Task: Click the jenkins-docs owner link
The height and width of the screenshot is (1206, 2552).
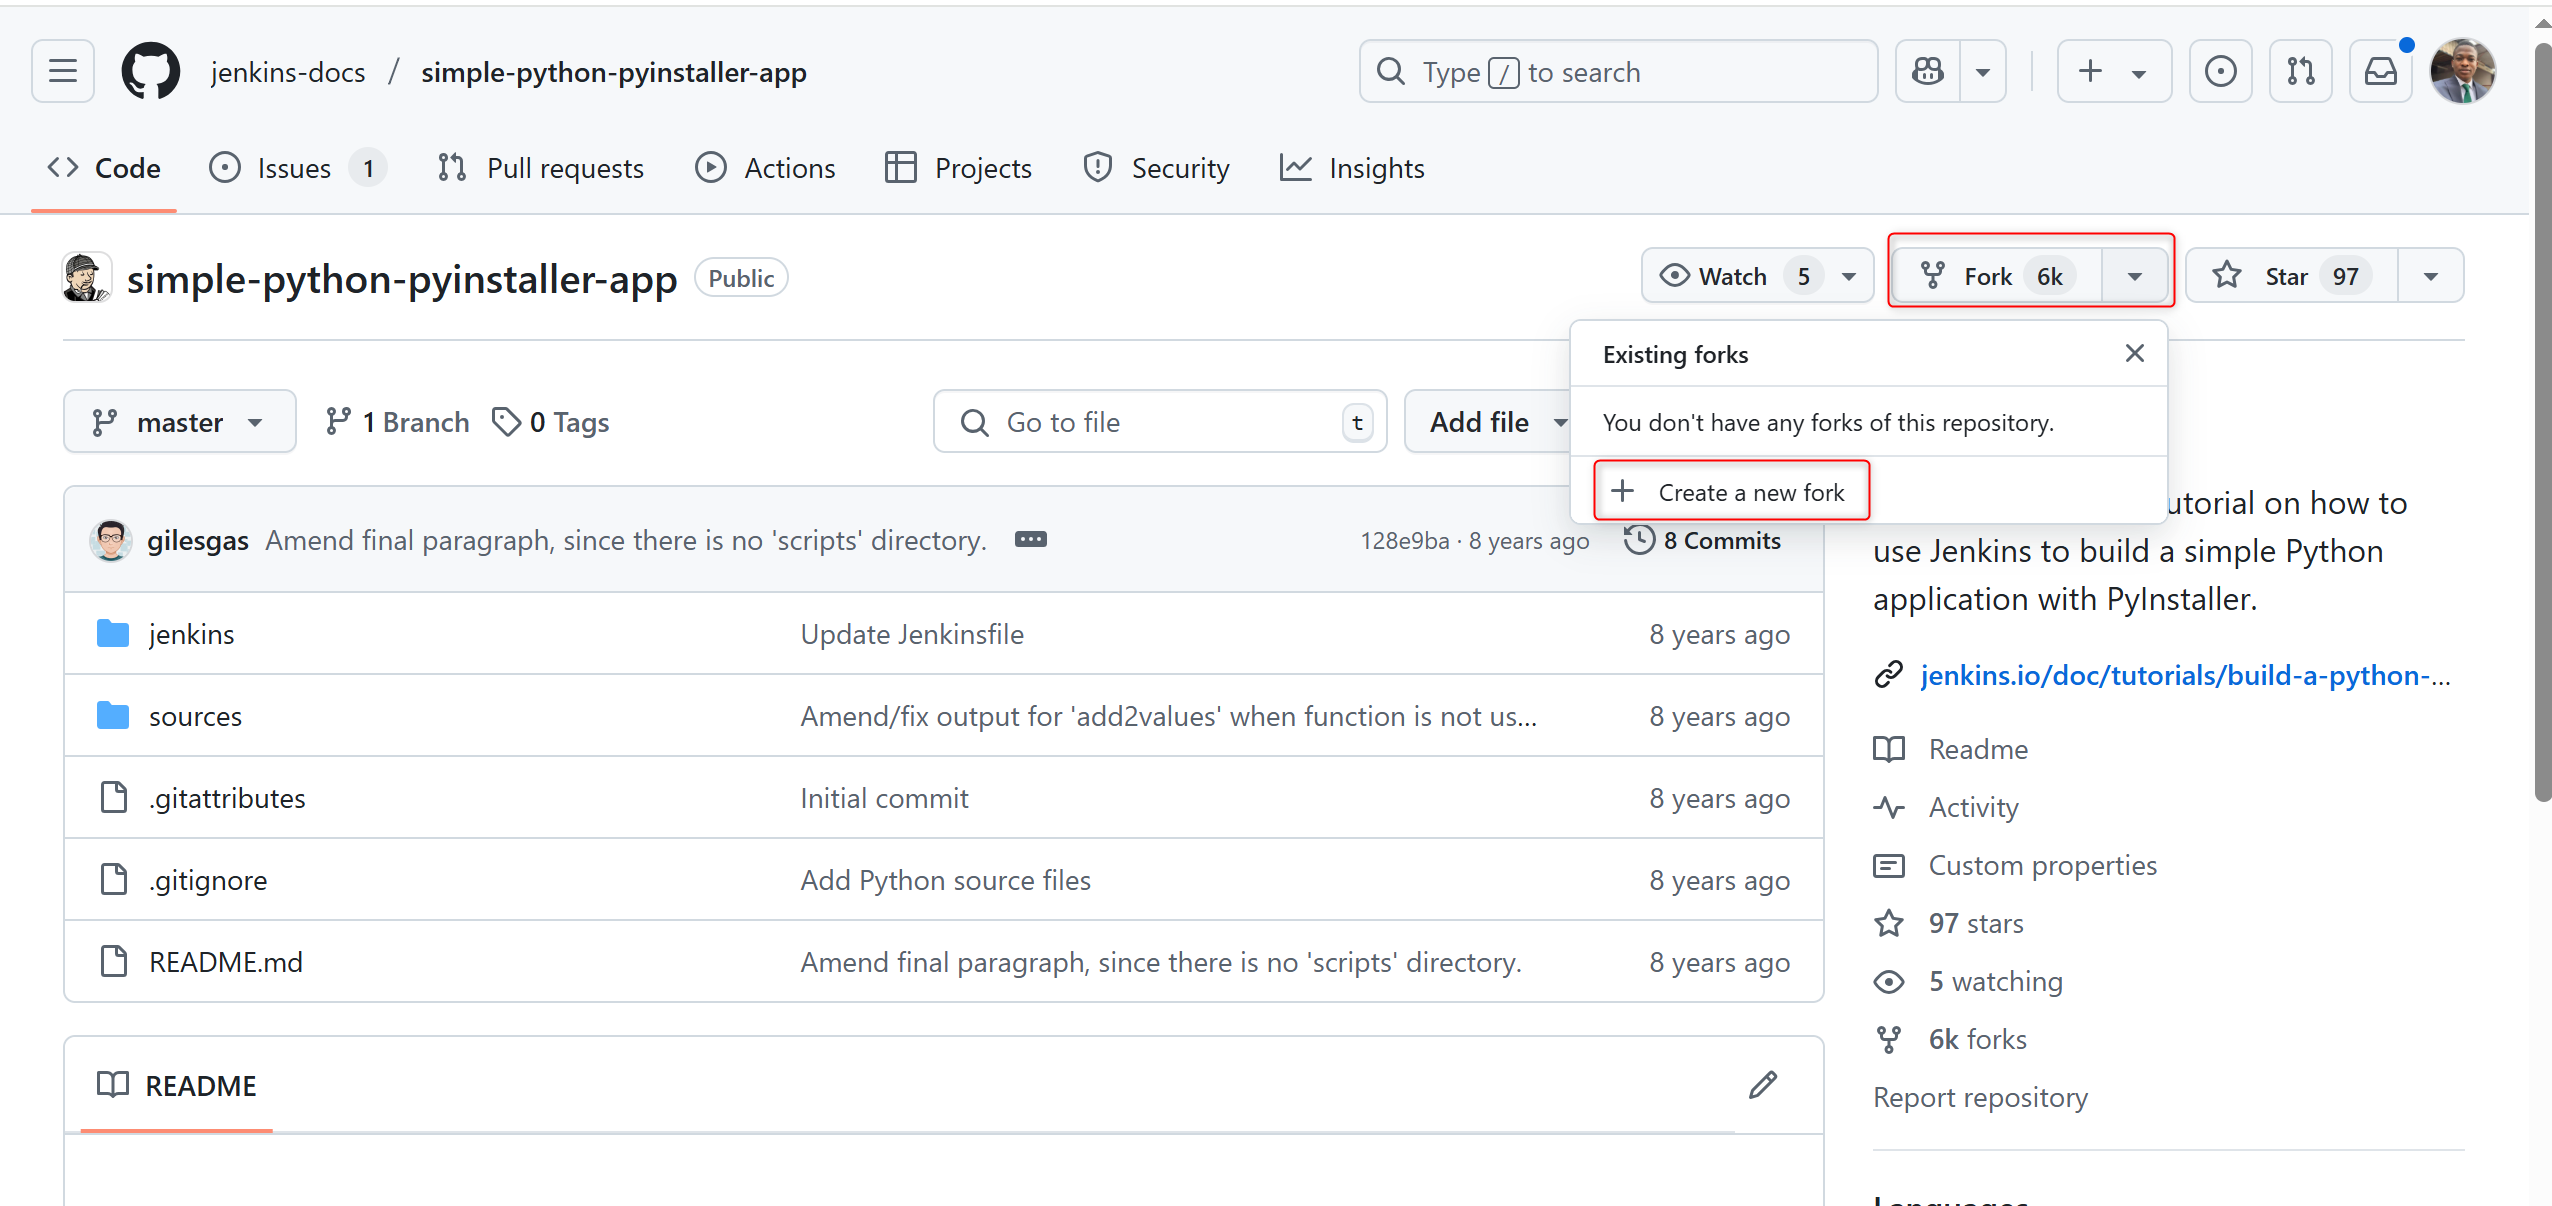Action: click(x=288, y=72)
